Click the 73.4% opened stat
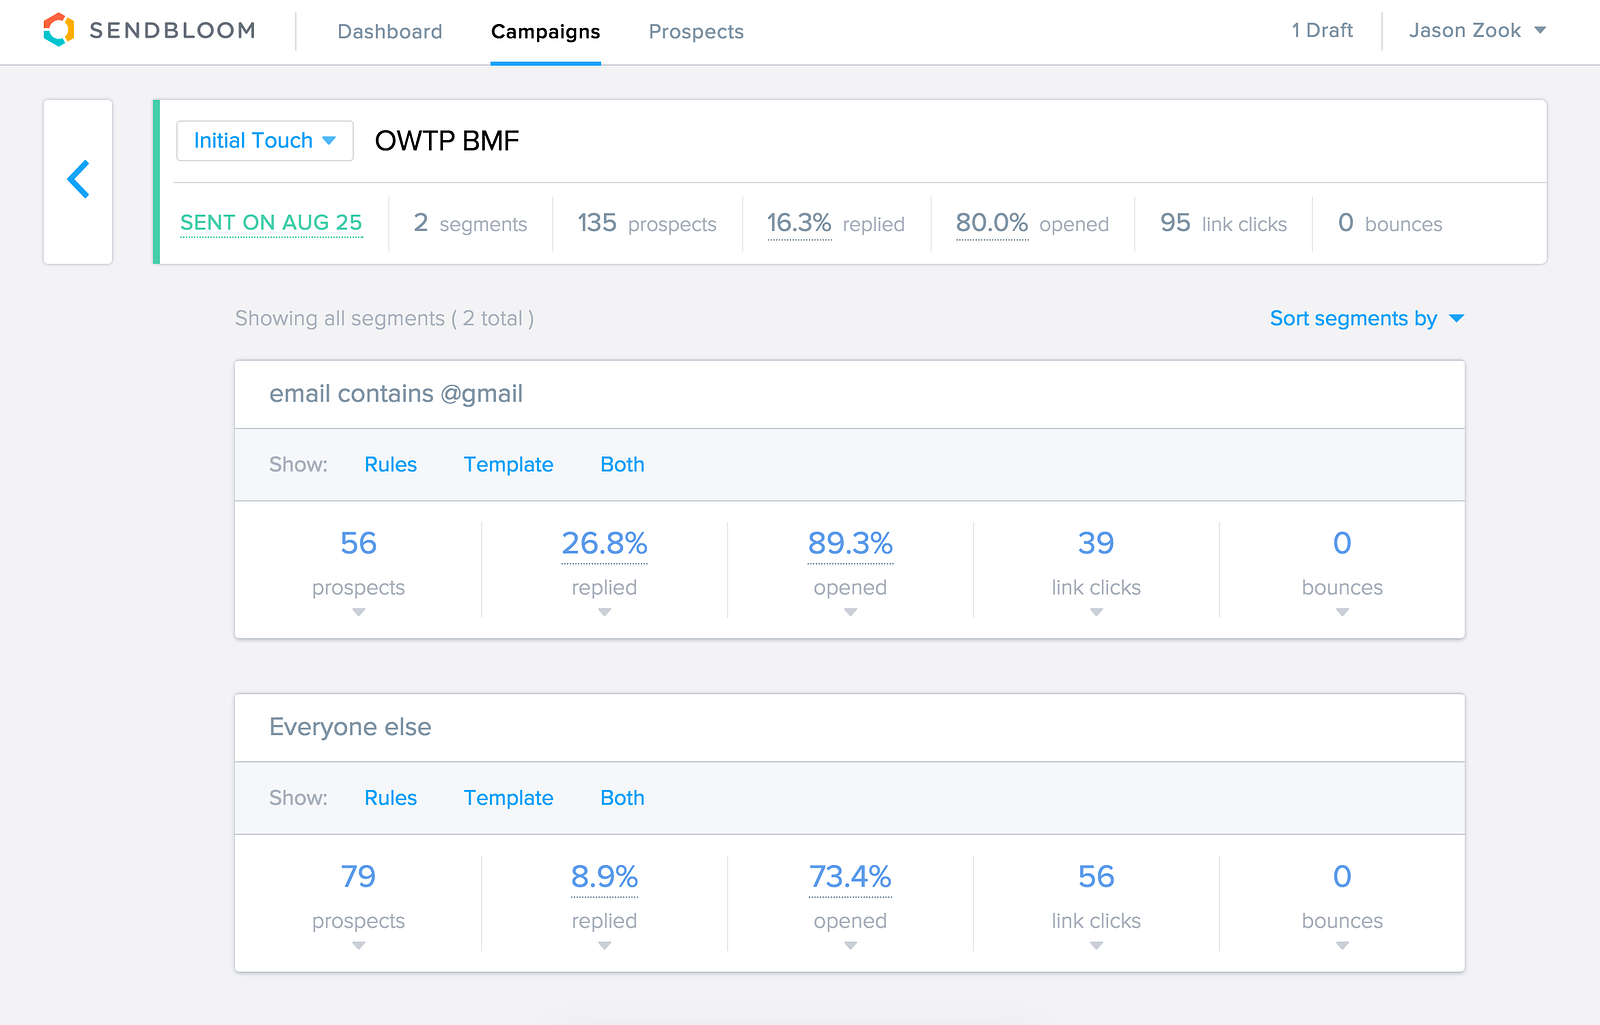The height and width of the screenshot is (1025, 1600). [850, 877]
